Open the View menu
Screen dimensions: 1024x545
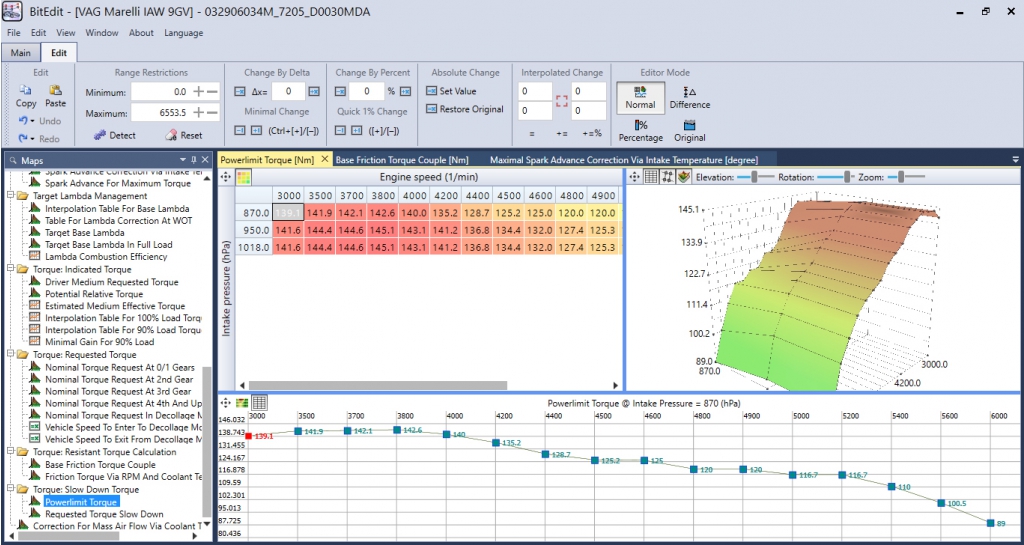pos(65,33)
